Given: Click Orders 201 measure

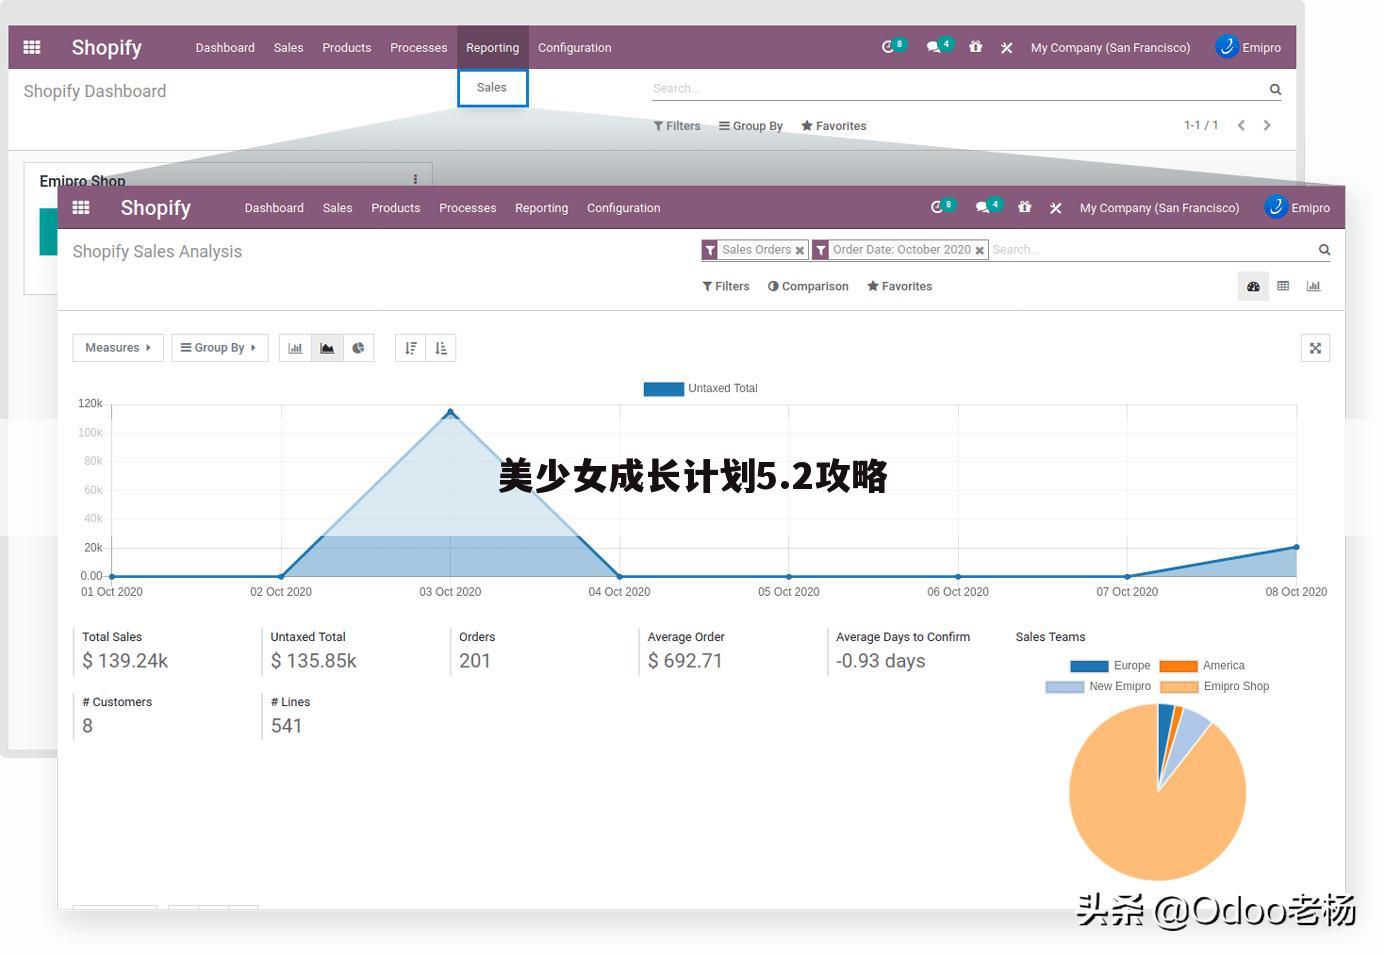Looking at the screenshot, I should pyautogui.click(x=476, y=650).
